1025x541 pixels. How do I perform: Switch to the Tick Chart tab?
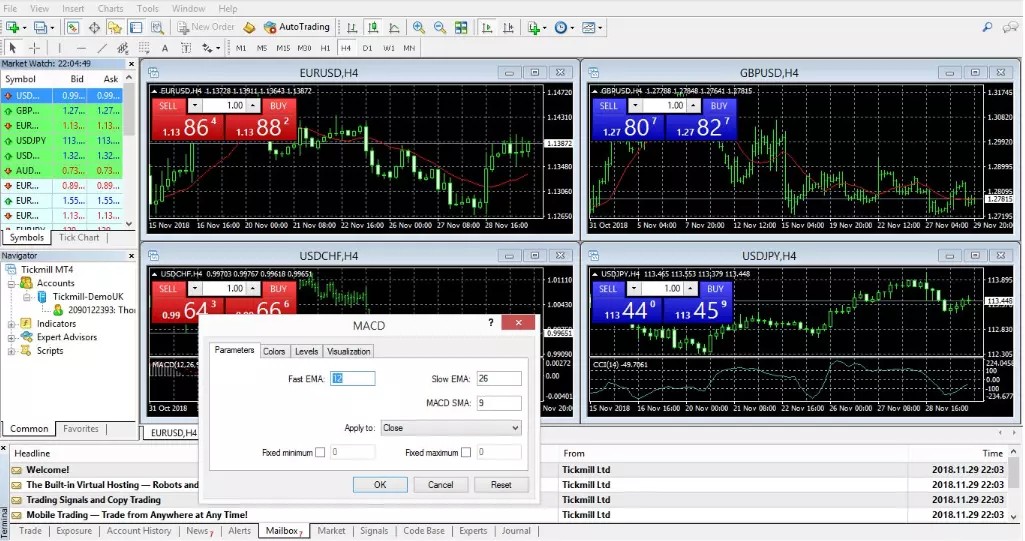pyautogui.click(x=79, y=237)
